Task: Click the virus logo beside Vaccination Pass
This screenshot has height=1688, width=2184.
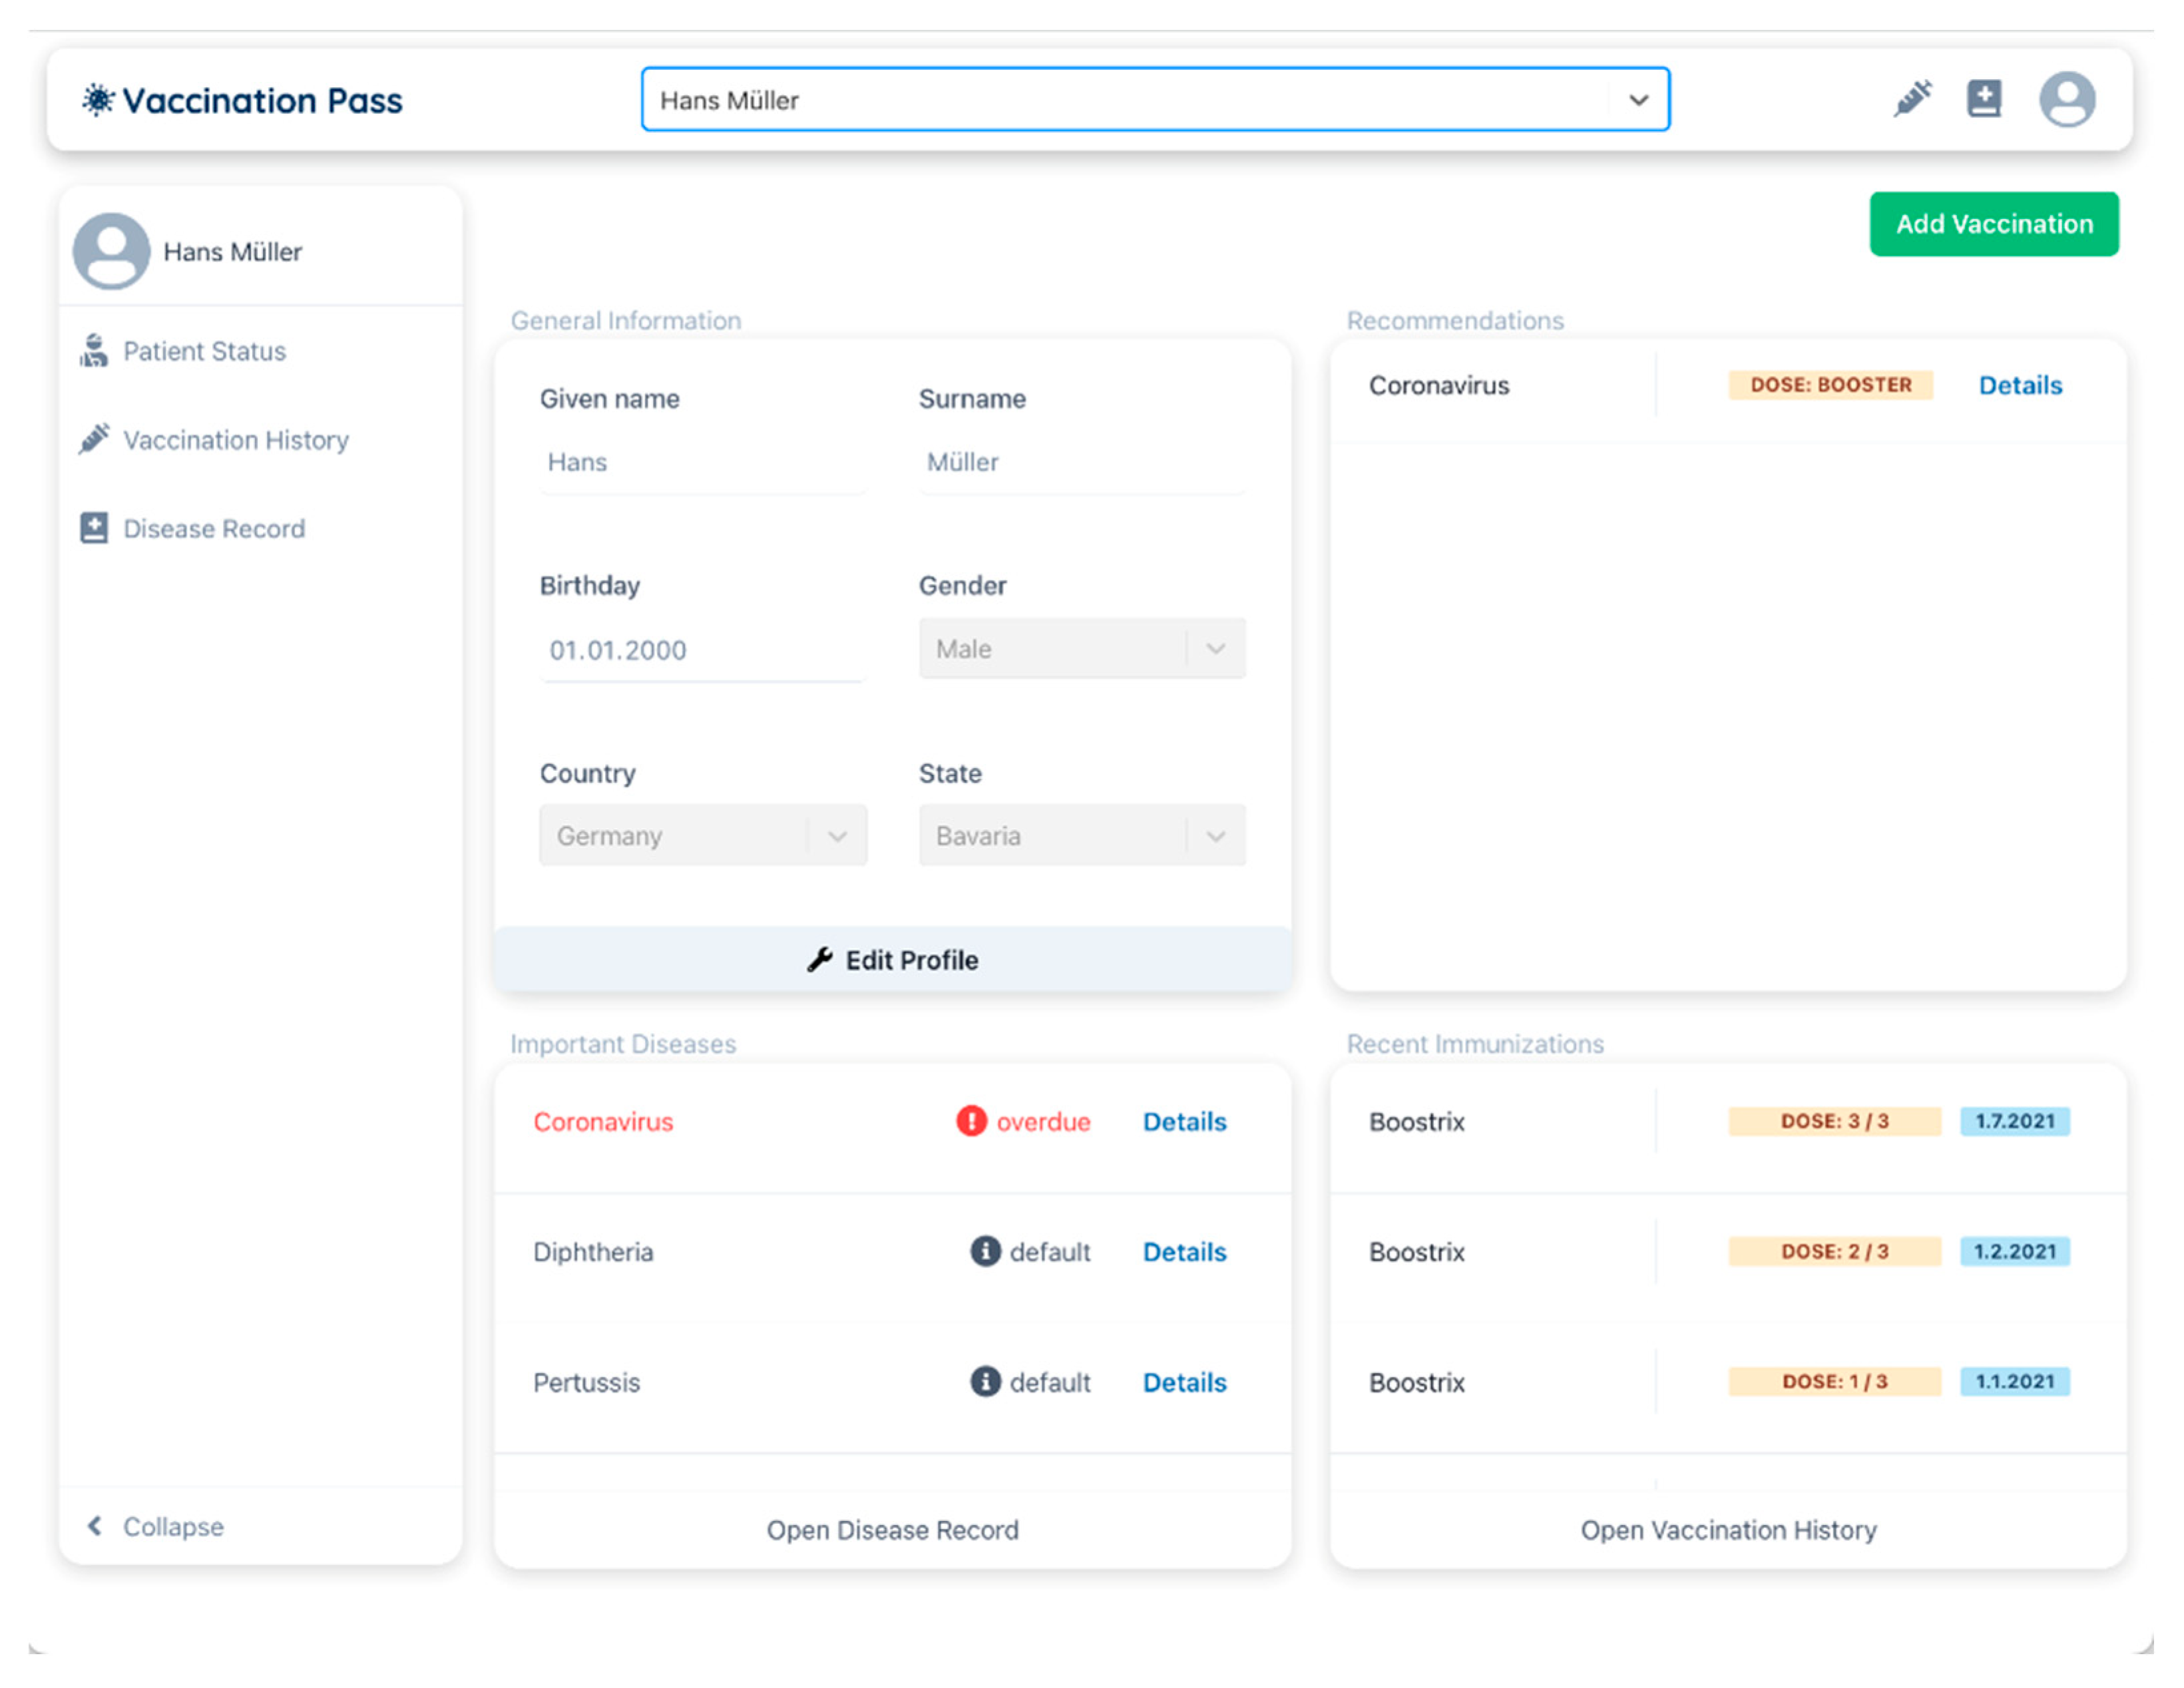Action: [98, 100]
